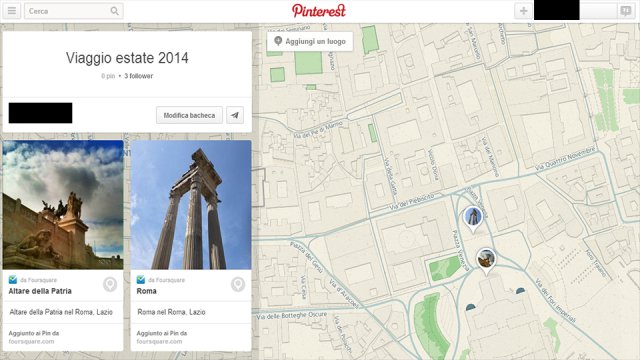640x360 pixels.
Task: Click the plus add-pin button
Action: click(523, 11)
